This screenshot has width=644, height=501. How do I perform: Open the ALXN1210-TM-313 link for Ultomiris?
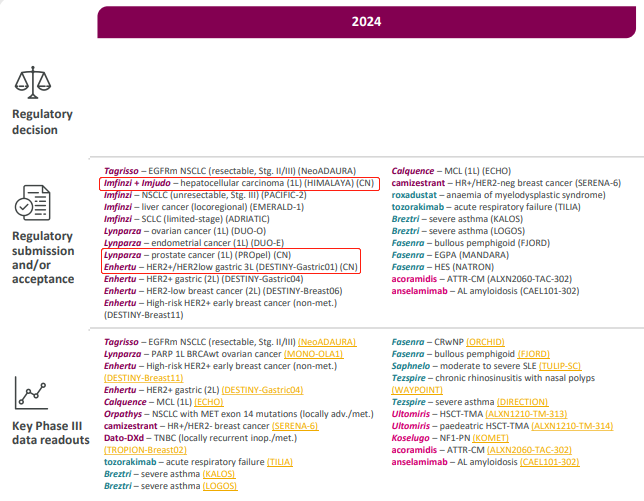526,414
